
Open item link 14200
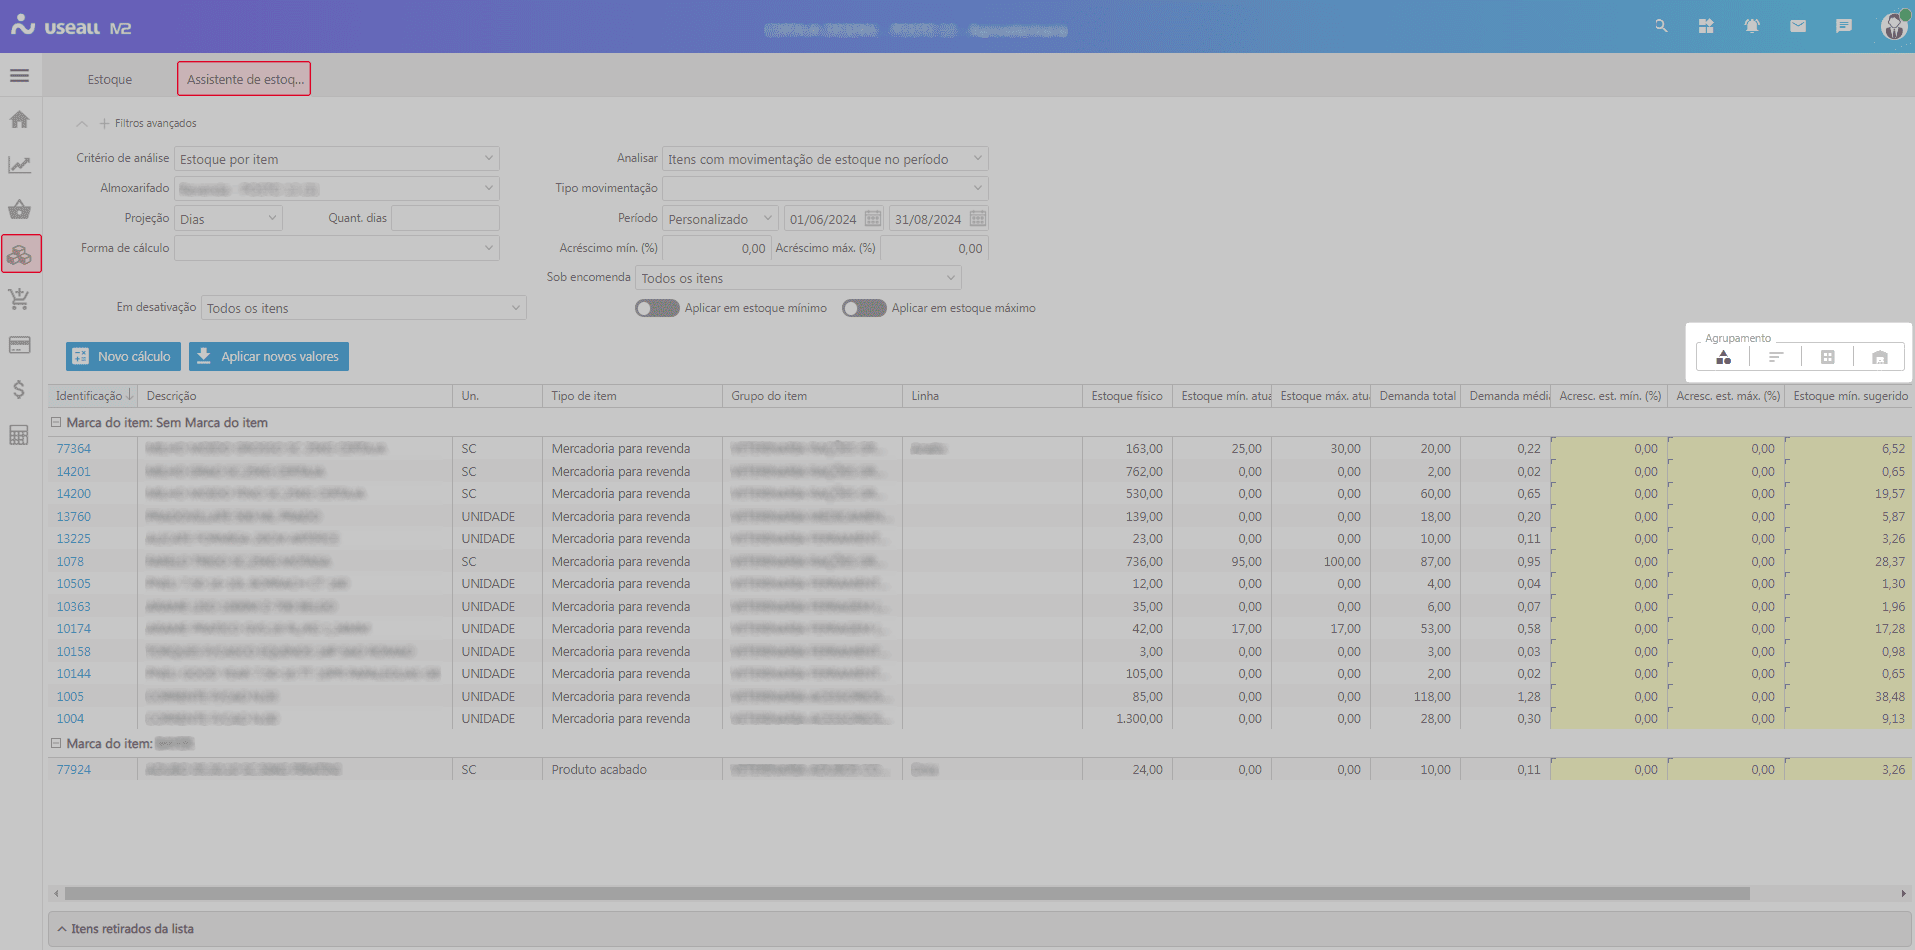point(74,494)
